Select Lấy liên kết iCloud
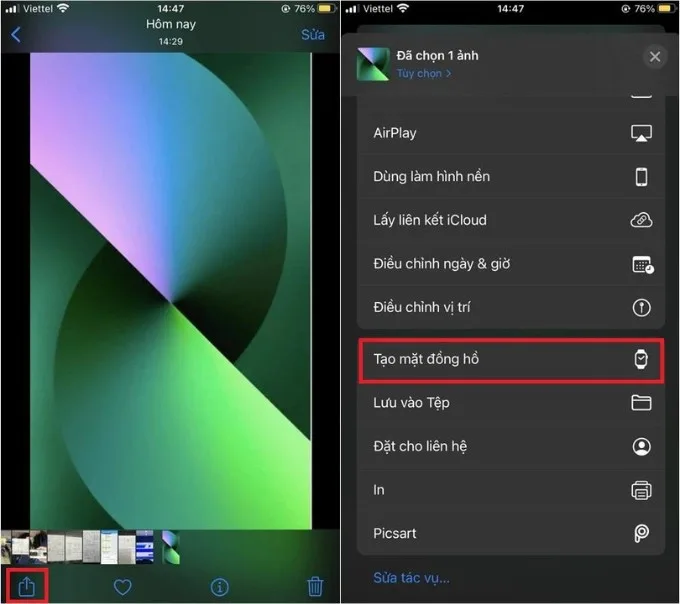The image size is (680, 604). click(x=510, y=220)
